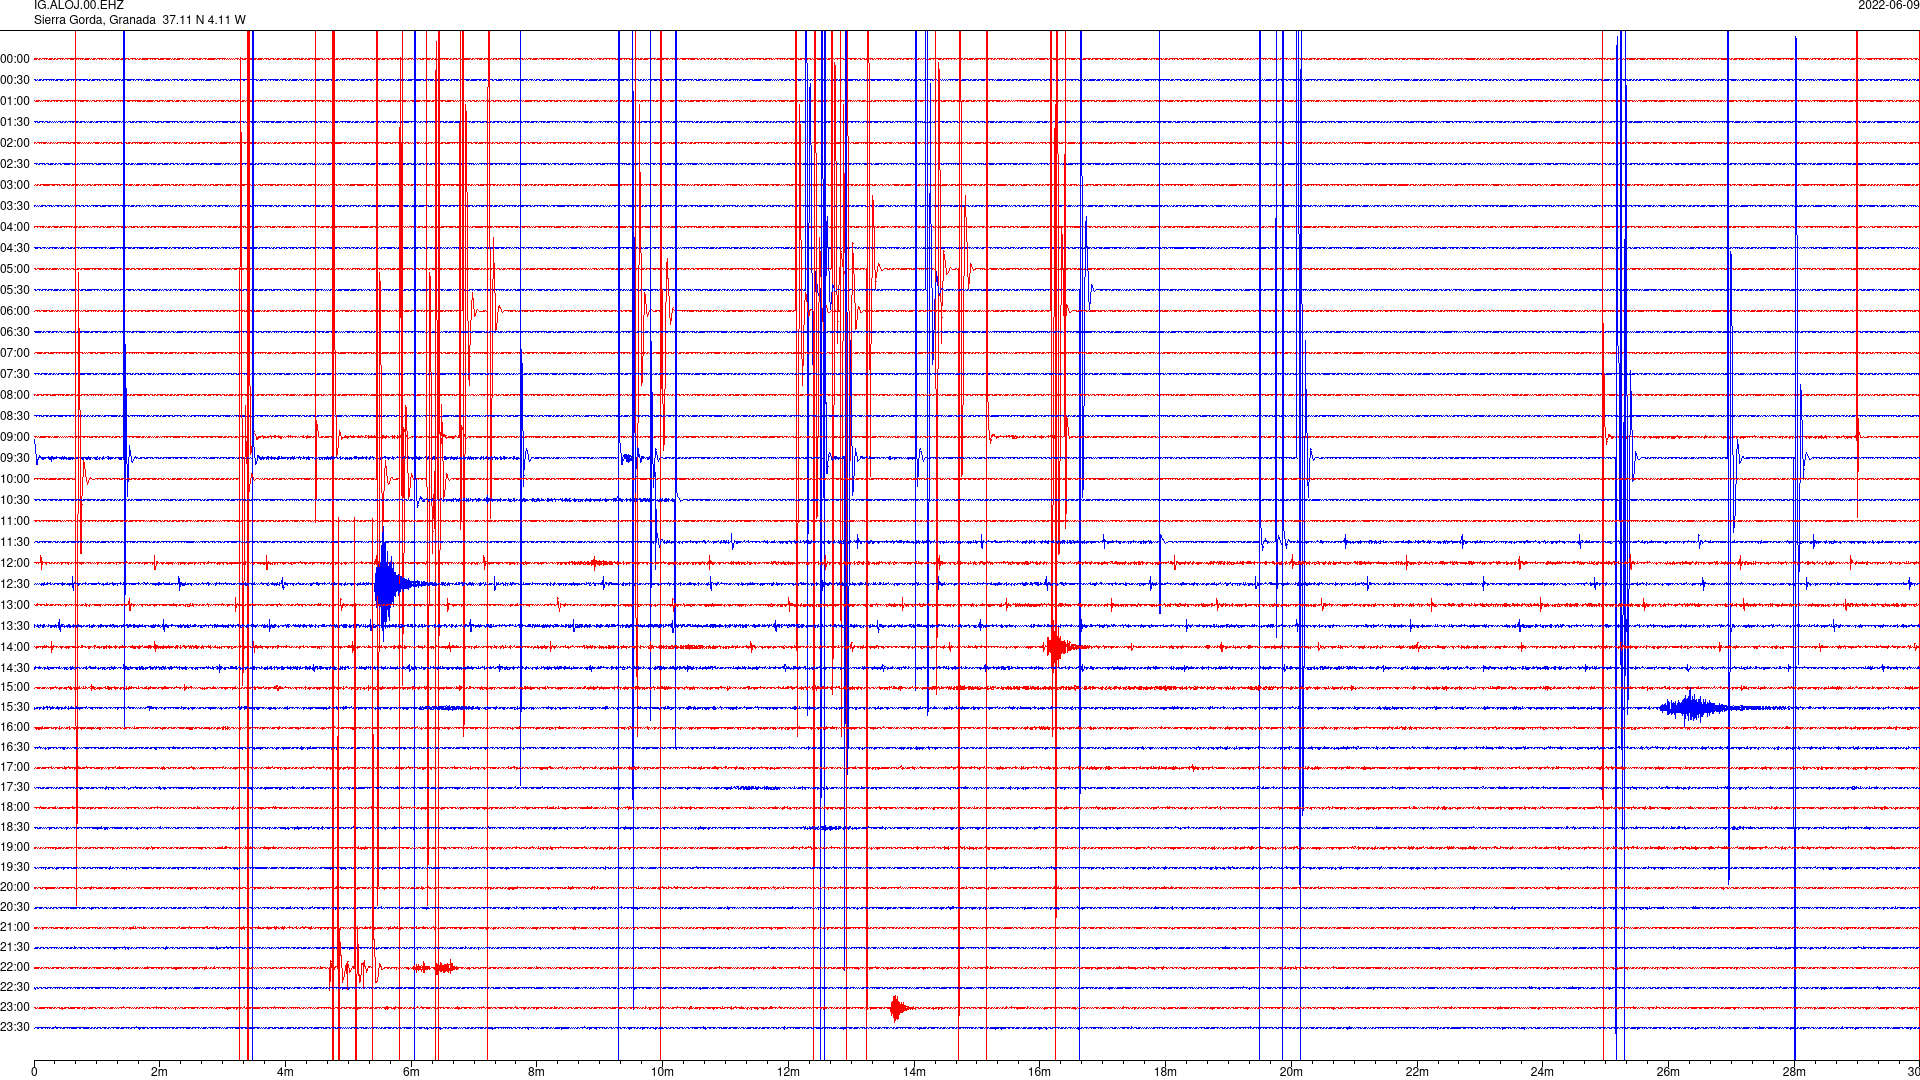Click the 8m tick on time axis
The width and height of the screenshot is (1920, 1080).
[x=537, y=1072]
